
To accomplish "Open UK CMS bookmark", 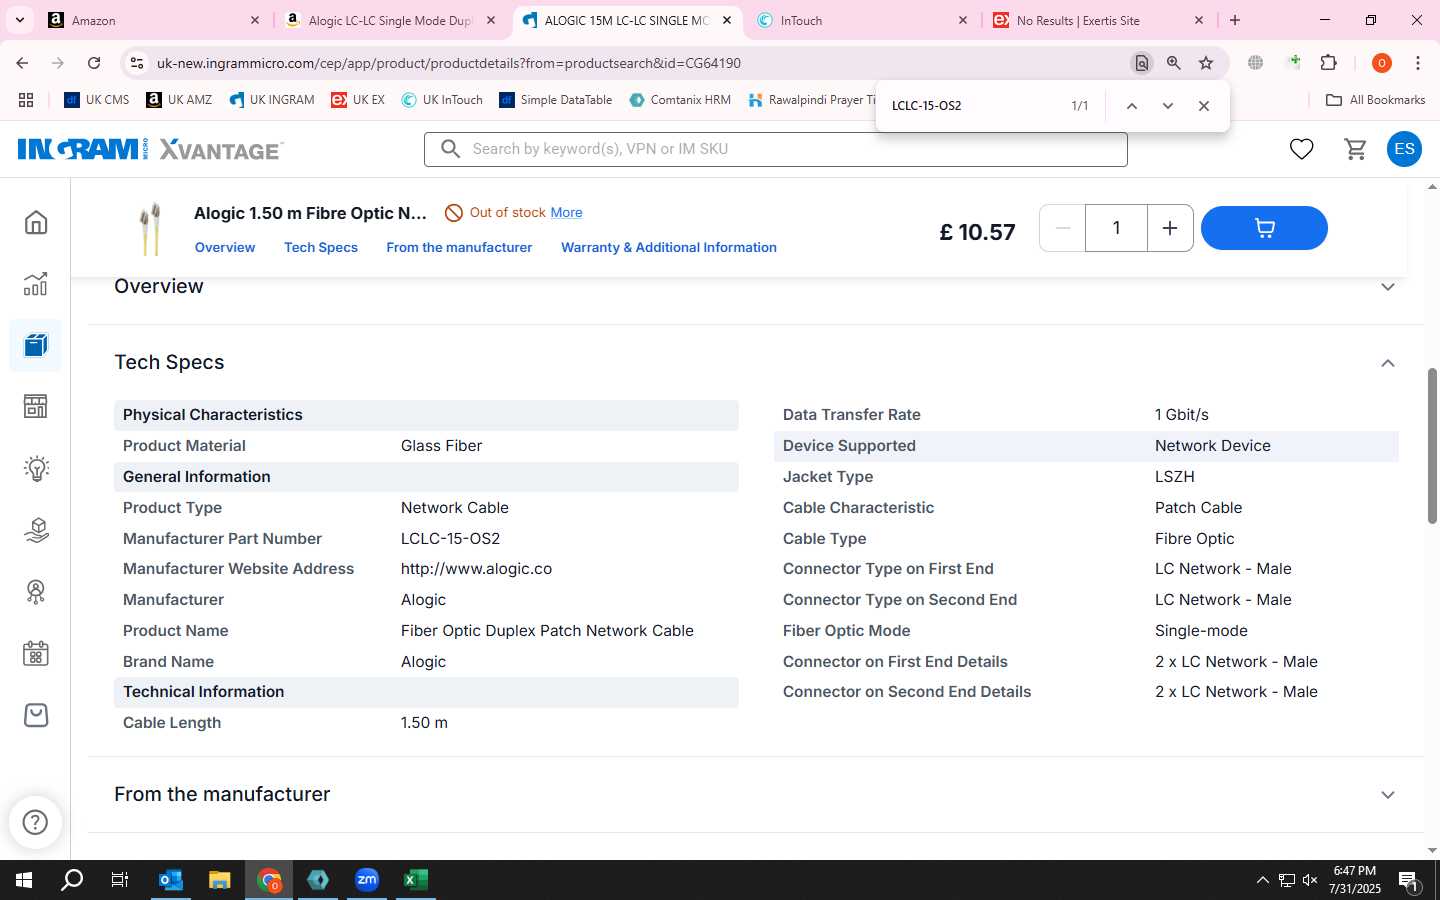I will [97, 100].
